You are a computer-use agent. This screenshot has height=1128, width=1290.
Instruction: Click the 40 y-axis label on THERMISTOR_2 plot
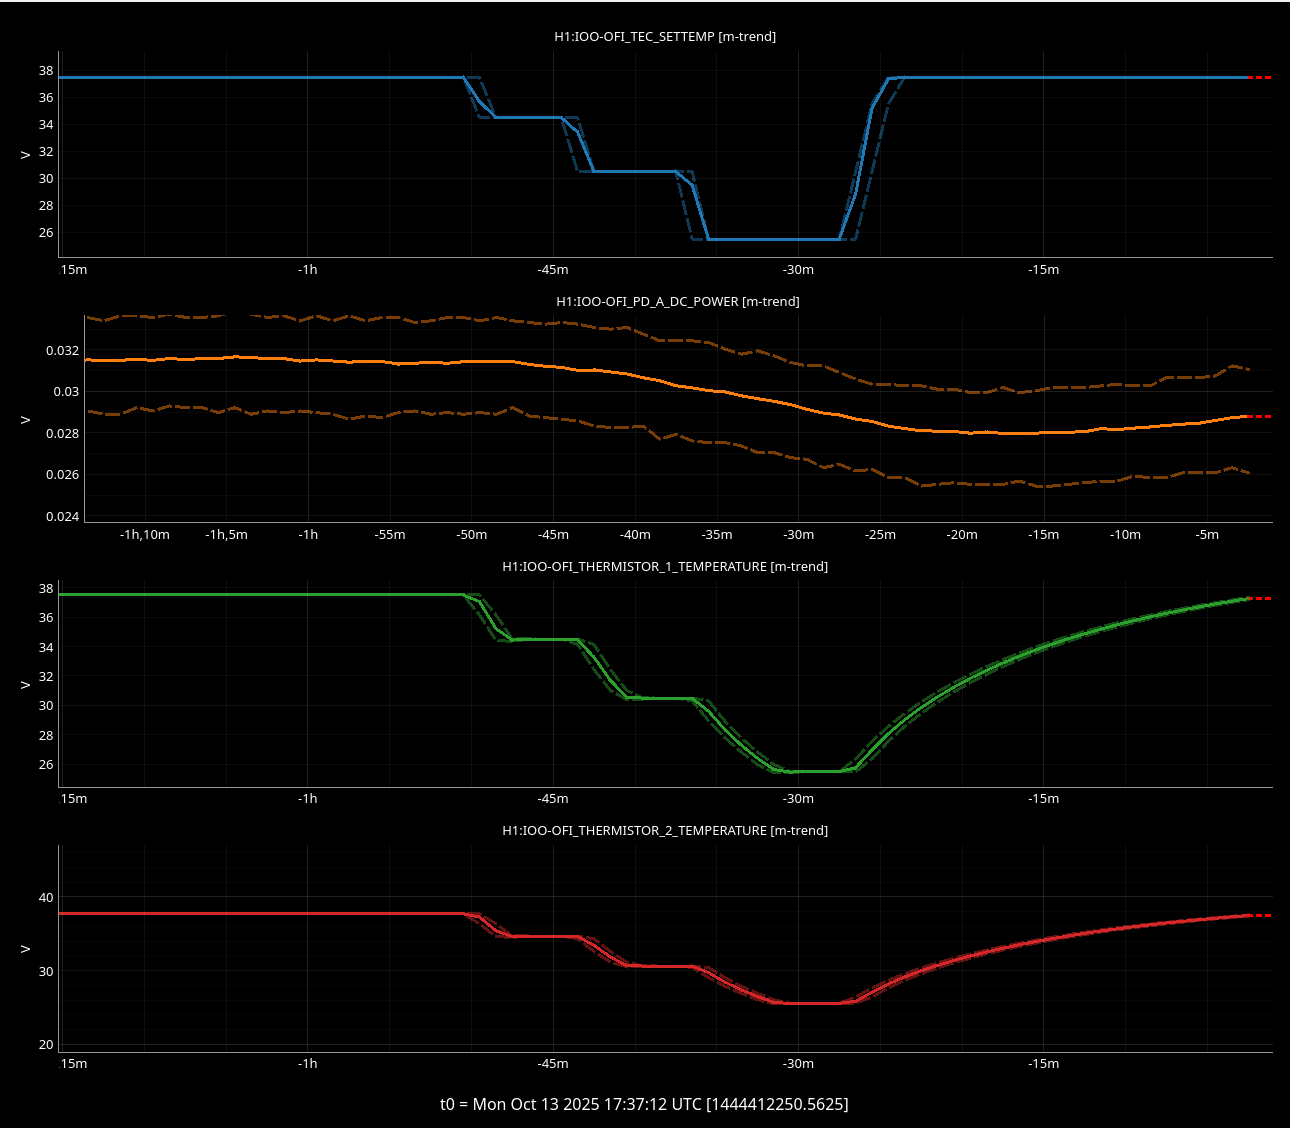click(x=46, y=898)
